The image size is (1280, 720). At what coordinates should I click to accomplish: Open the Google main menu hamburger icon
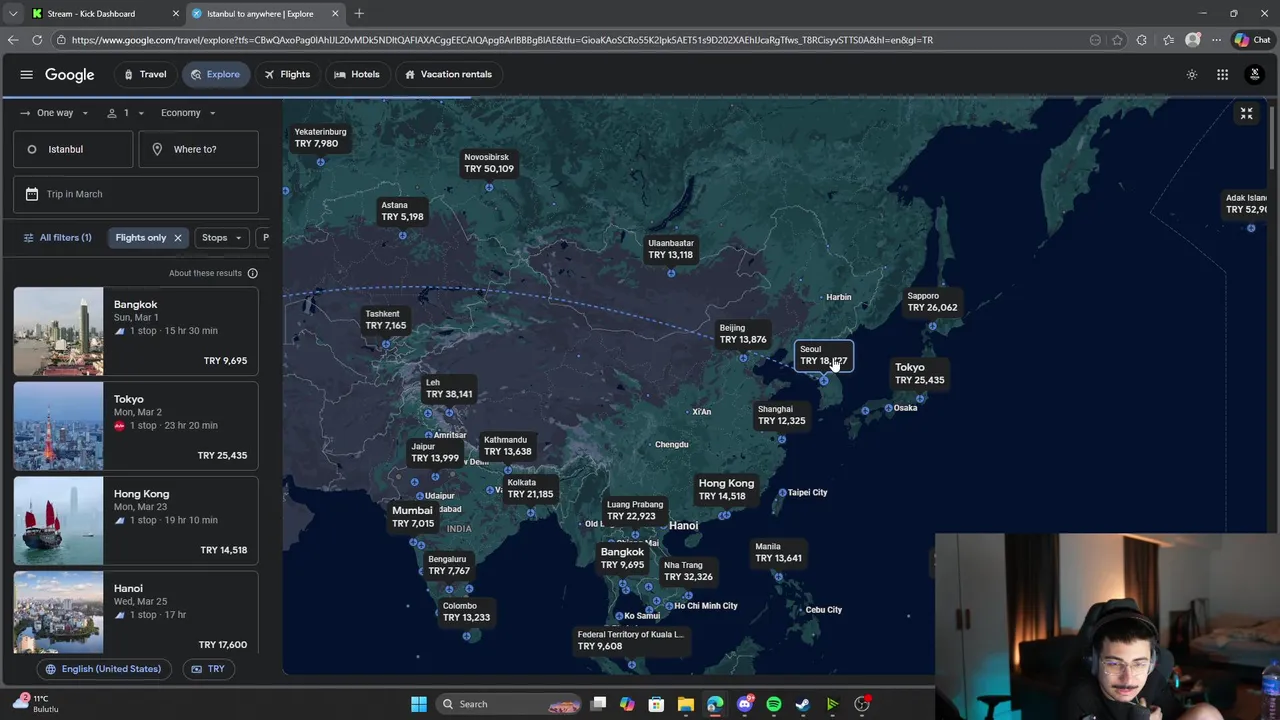tap(27, 75)
